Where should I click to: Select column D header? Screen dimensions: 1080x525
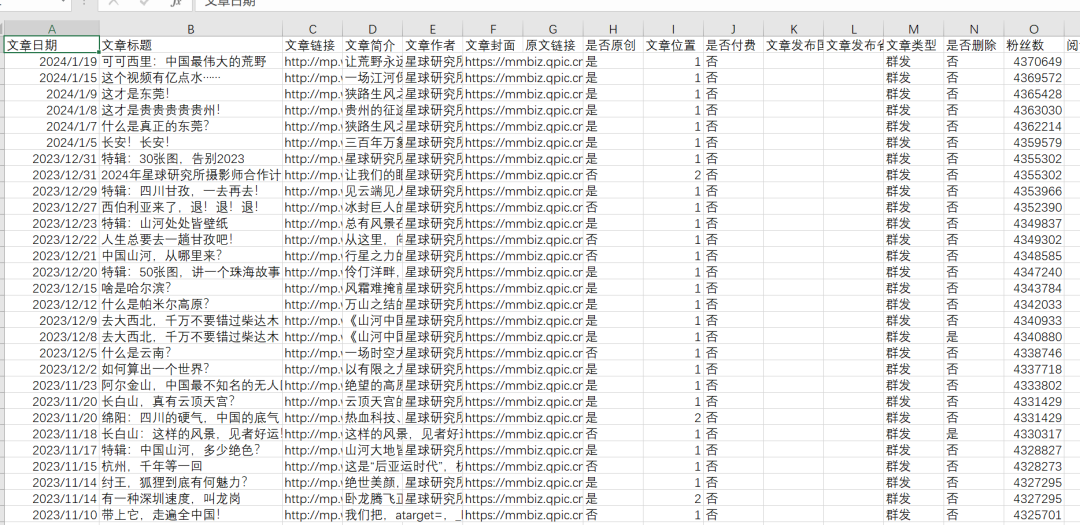pyautogui.click(x=372, y=29)
